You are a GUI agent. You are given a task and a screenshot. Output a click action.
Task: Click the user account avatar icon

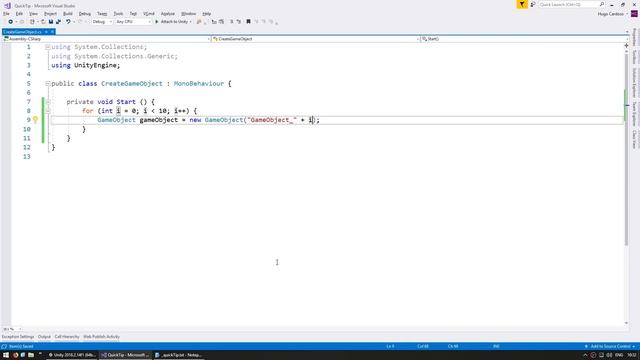634,14
